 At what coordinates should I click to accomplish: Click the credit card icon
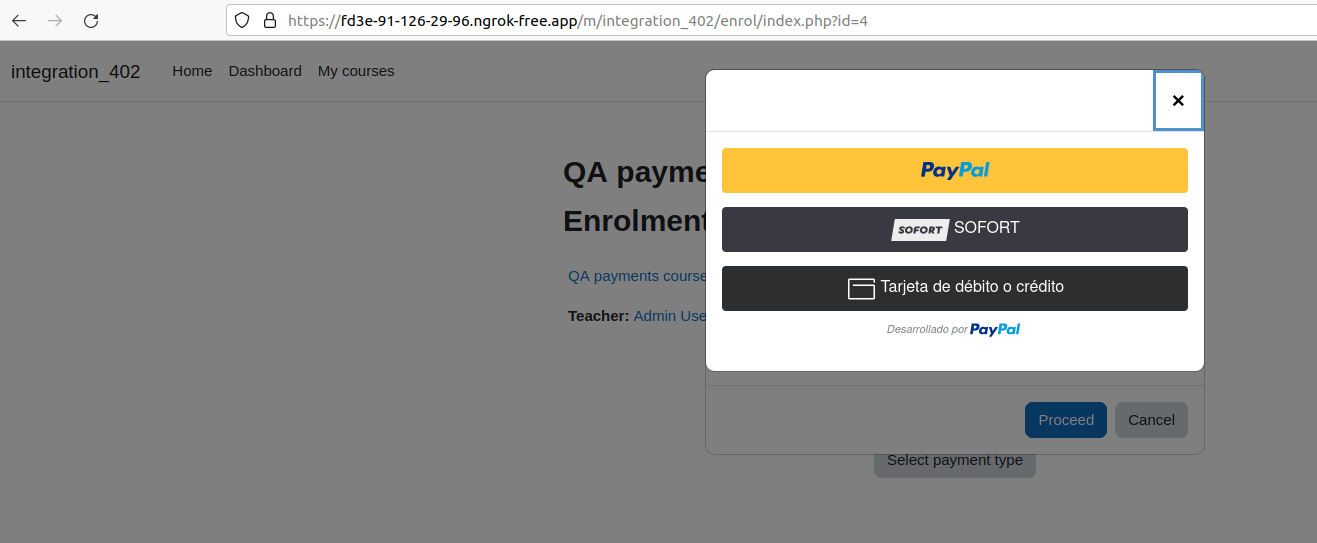click(x=861, y=288)
